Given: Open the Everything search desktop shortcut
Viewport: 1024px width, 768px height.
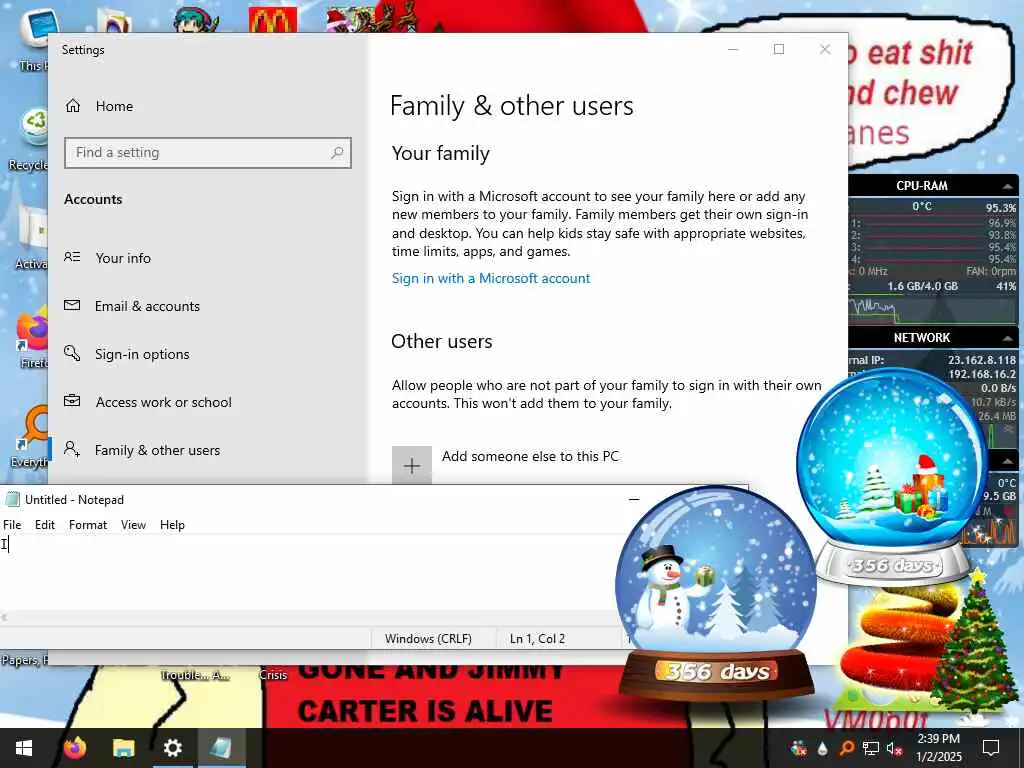Looking at the screenshot, I should click(x=31, y=438).
